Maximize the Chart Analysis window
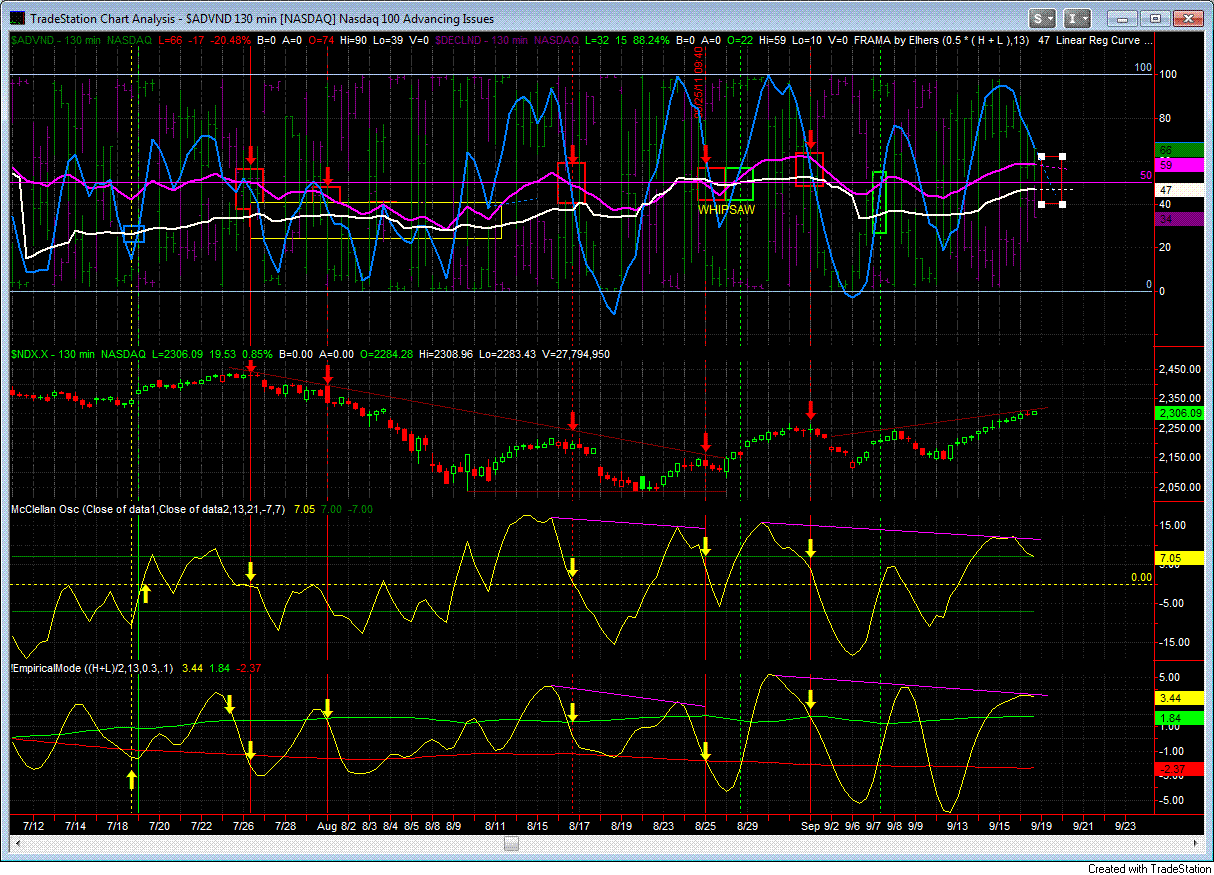 pyautogui.click(x=1155, y=18)
